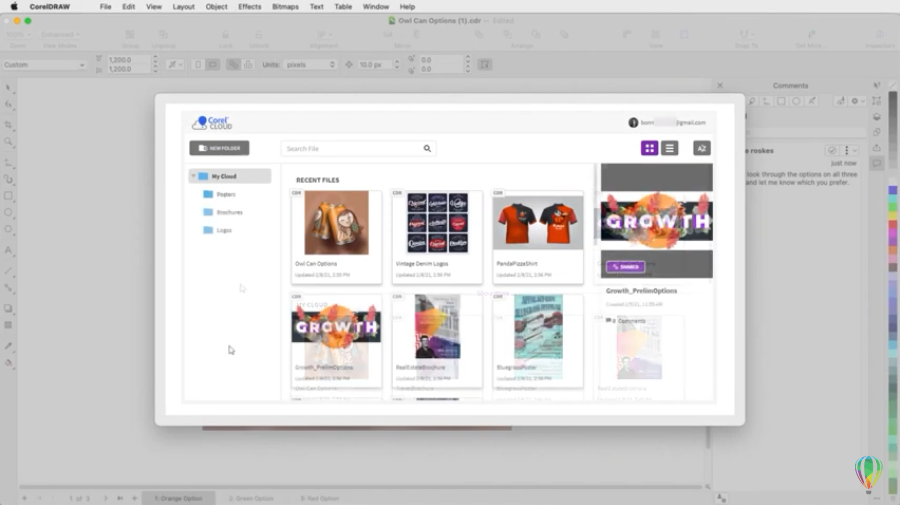
Task: Open the Edit menu
Action: [x=129, y=7]
